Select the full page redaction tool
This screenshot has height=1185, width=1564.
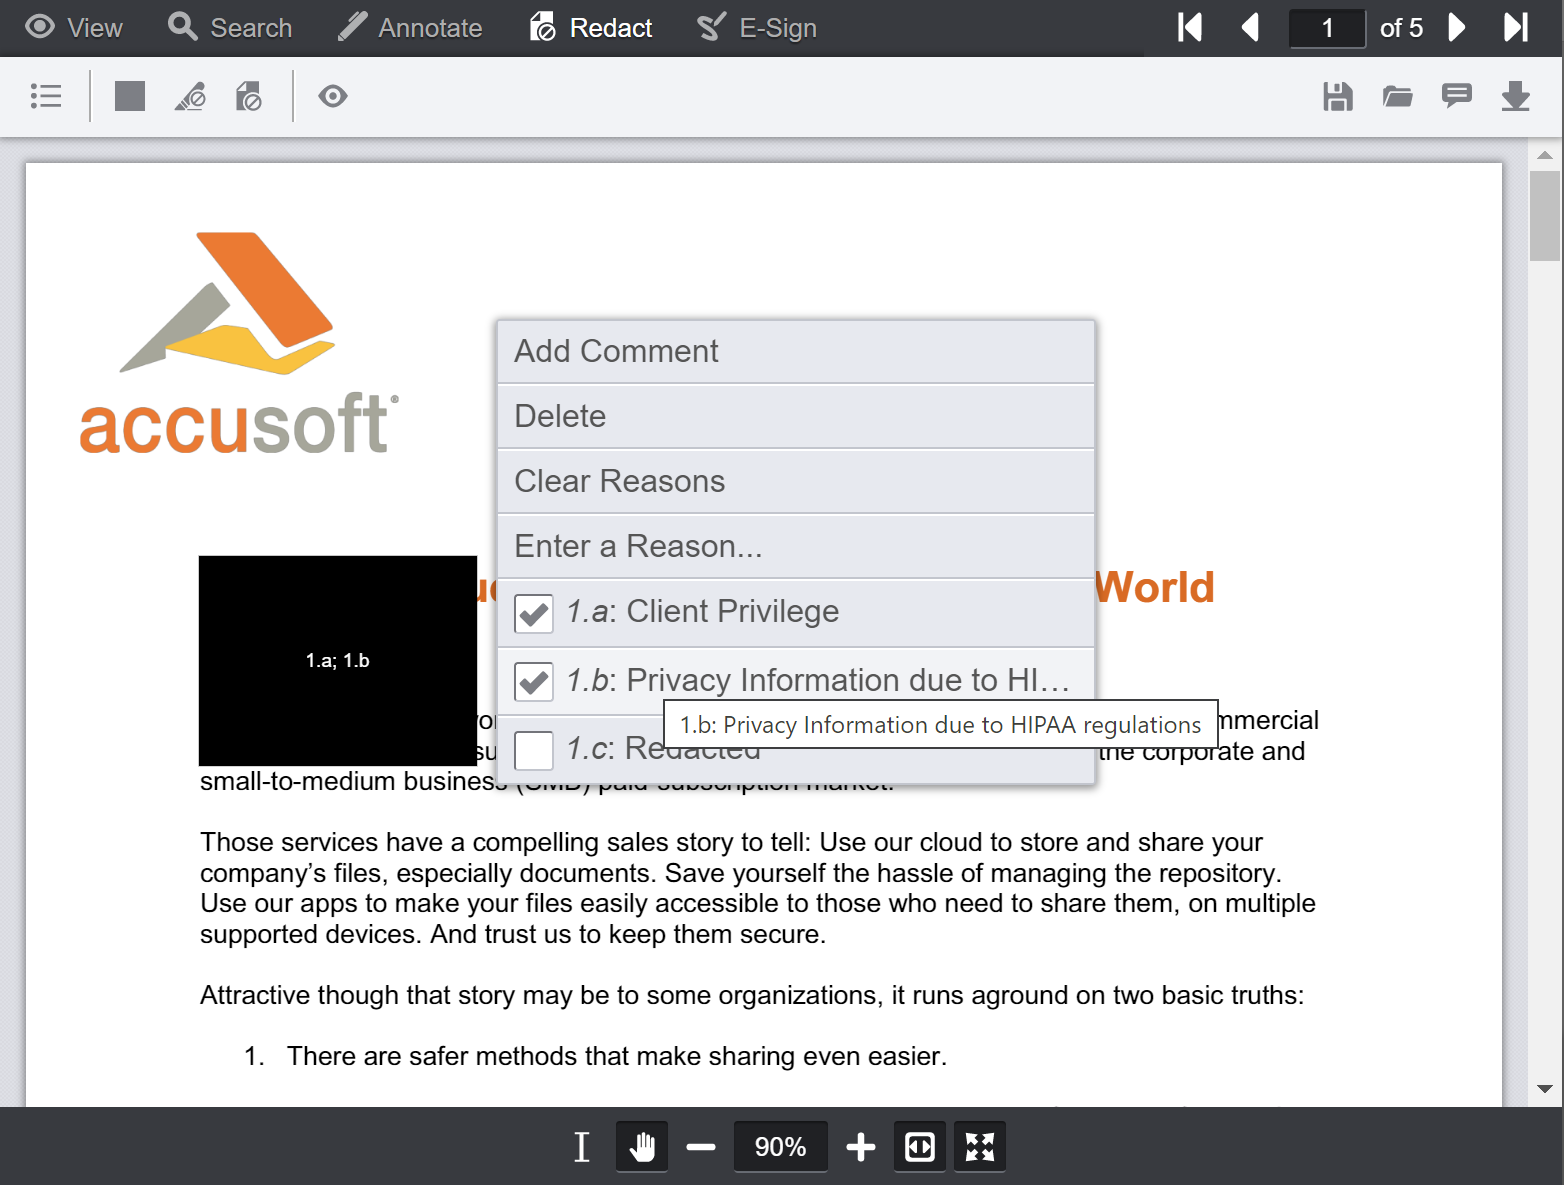pos(248,97)
